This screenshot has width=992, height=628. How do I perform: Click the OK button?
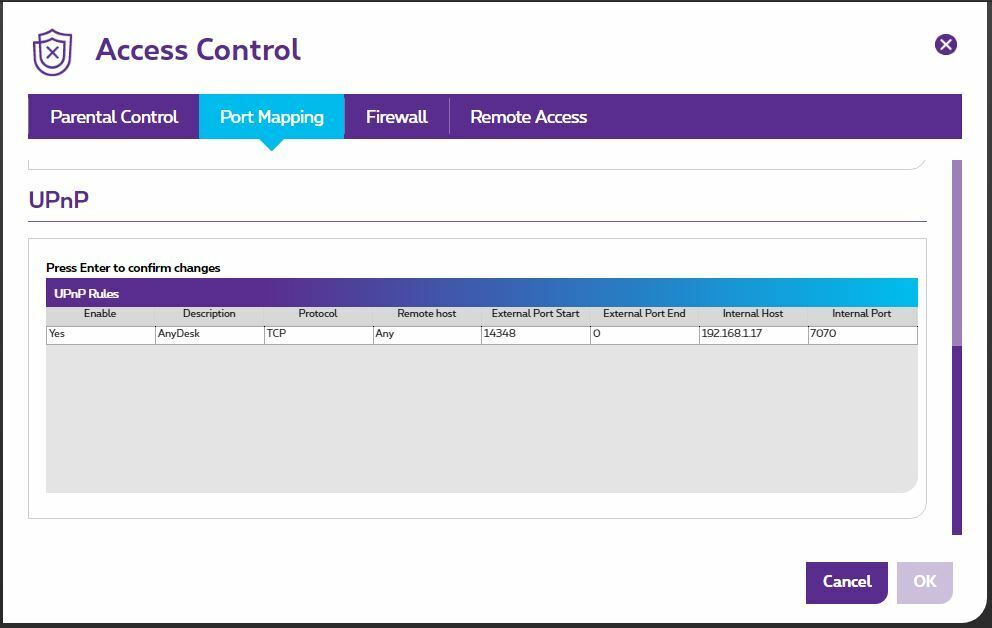(924, 581)
